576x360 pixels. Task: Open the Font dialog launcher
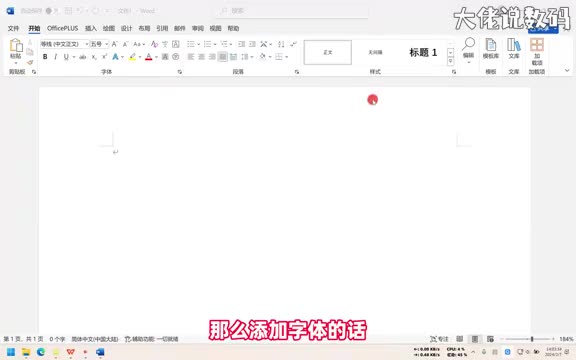pos(180,72)
